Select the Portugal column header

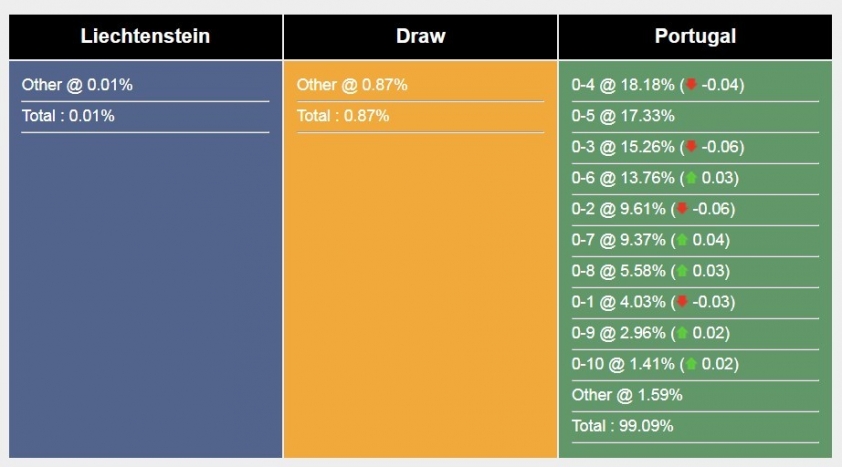[x=695, y=37]
